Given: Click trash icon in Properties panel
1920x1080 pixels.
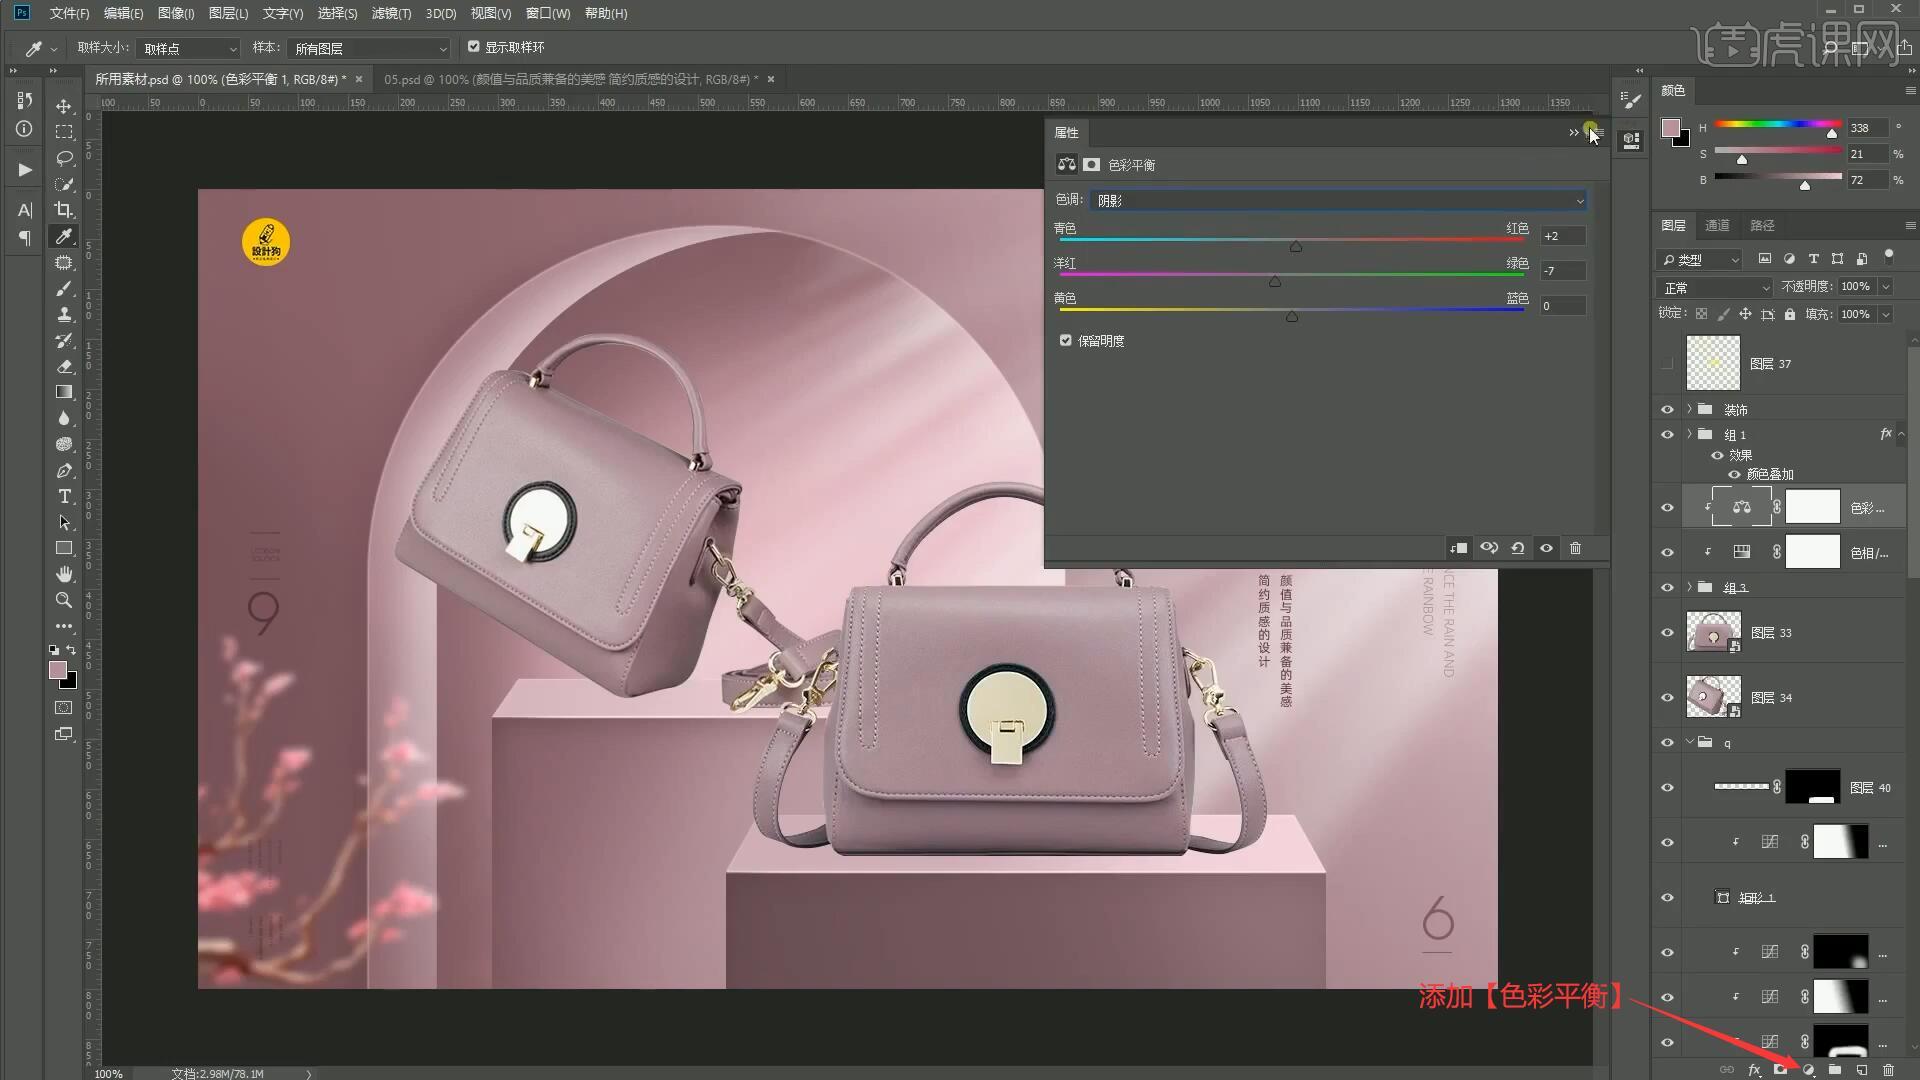Looking at the screenshot, I should pos(1576,548).
